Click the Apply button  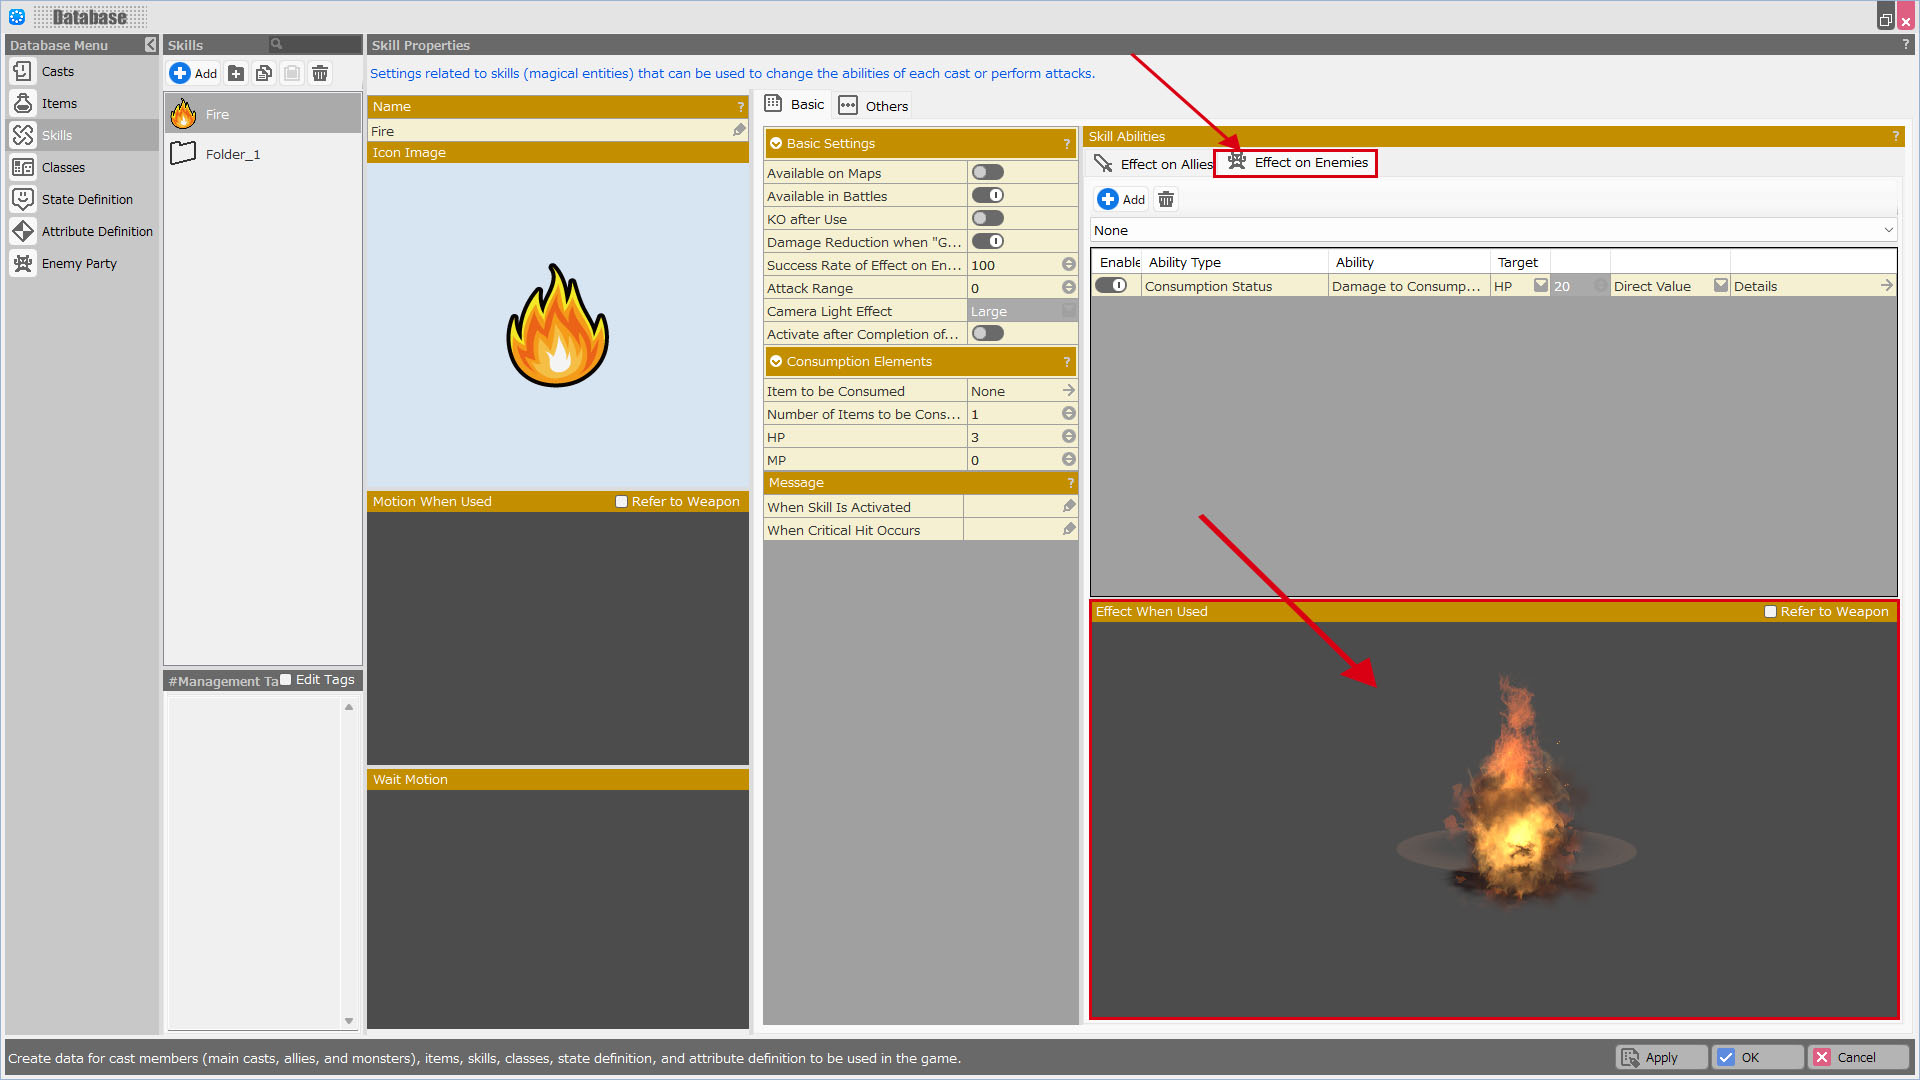tap(1661, 1057)
